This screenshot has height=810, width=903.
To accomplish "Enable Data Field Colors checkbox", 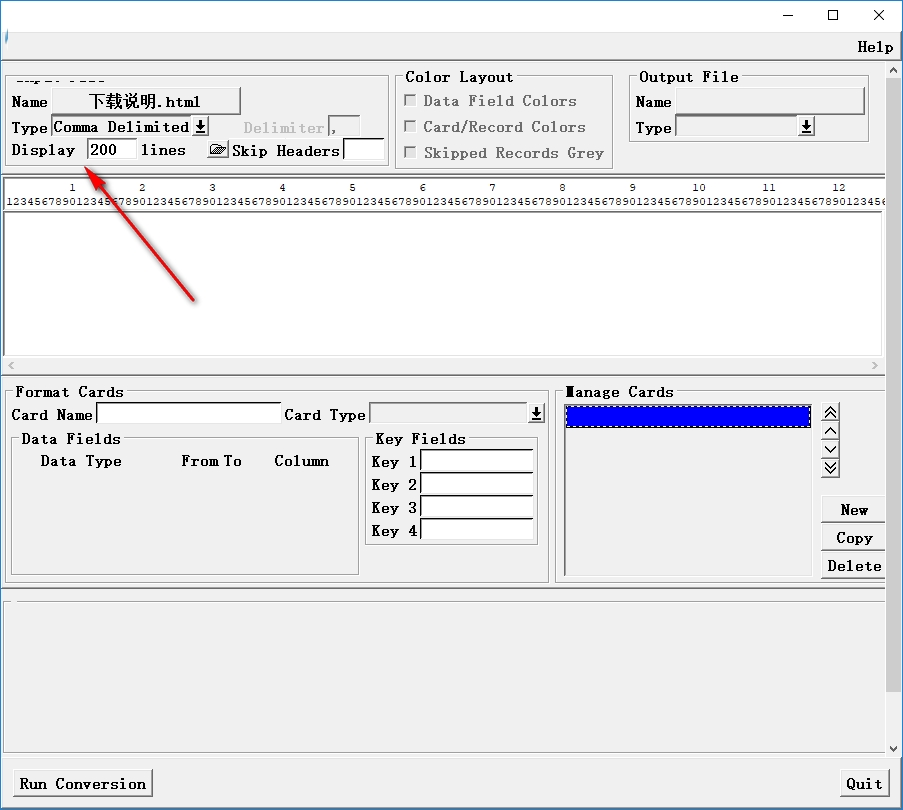I will tap(410, 101).
